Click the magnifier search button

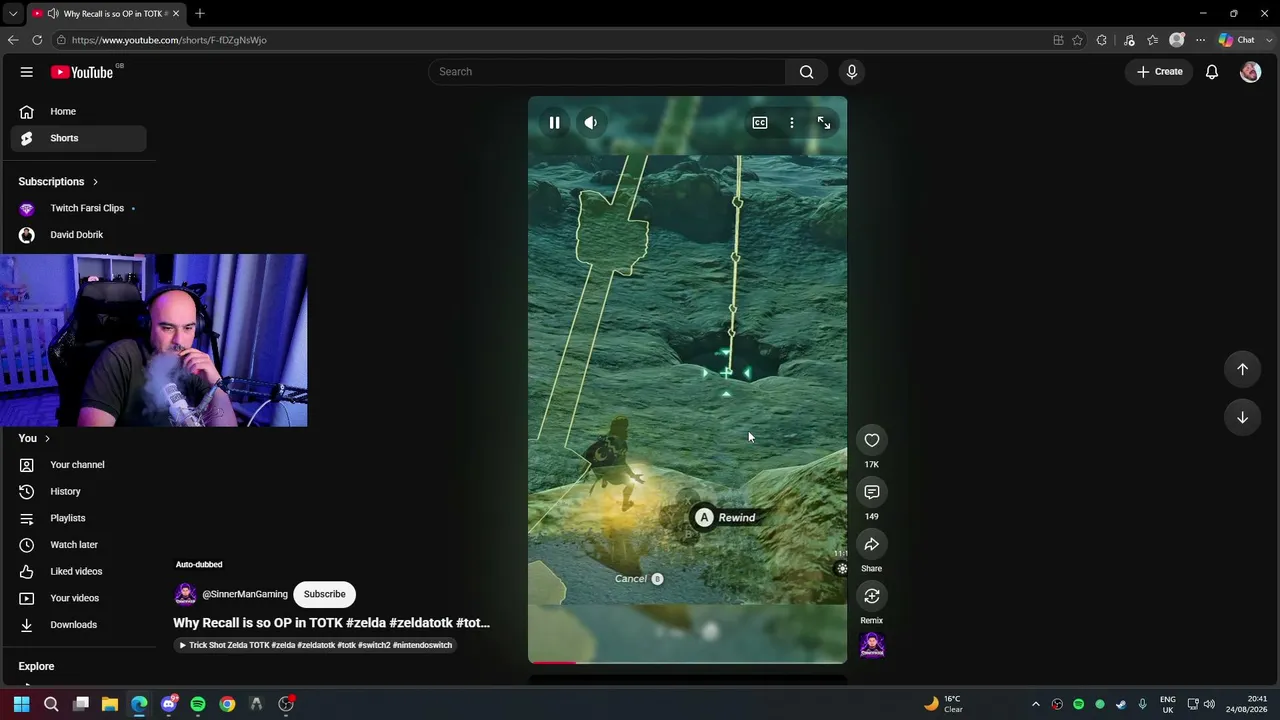click(x=807, y=72)
